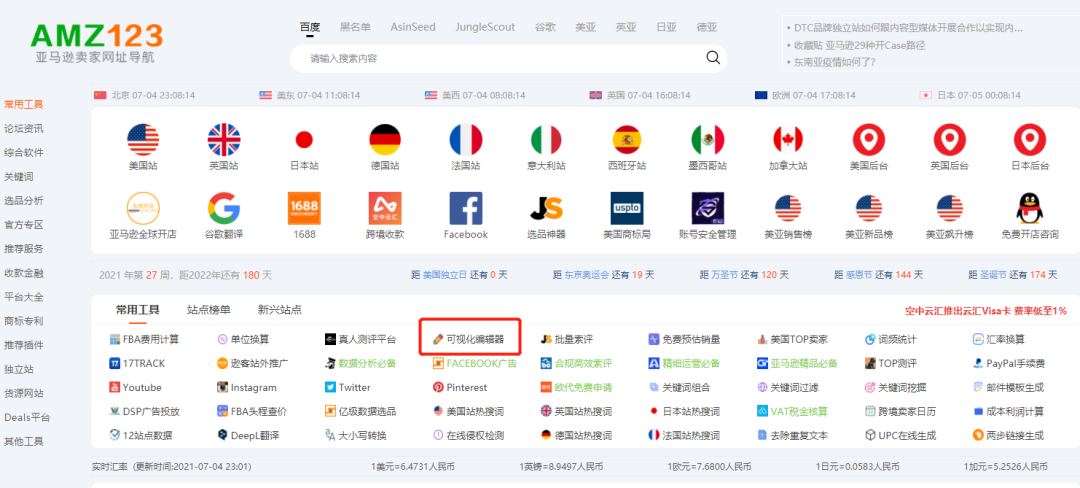Image resolution: width=1080 pixels, height=488 pixels.
Task: Open the 收藏贴 亚马逊29种开Case路径 news link
Action: coord(859,45)
